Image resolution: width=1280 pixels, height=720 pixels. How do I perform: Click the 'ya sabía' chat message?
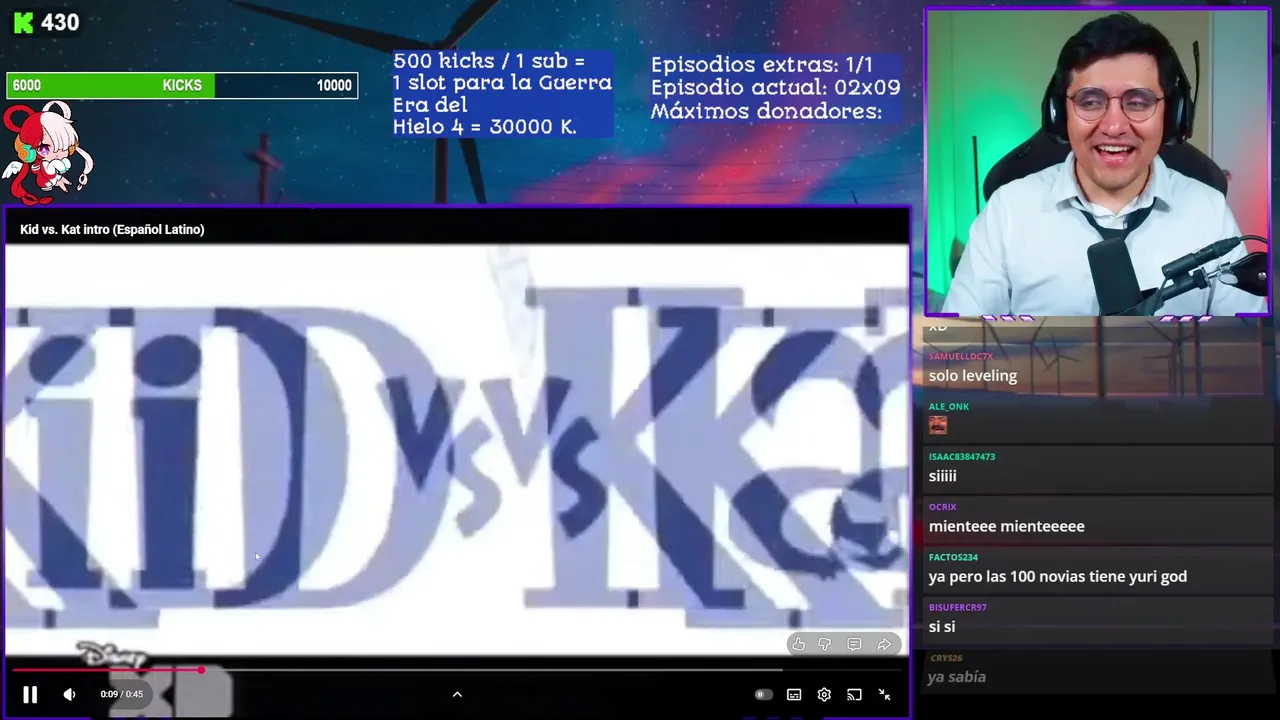(957, 677)
